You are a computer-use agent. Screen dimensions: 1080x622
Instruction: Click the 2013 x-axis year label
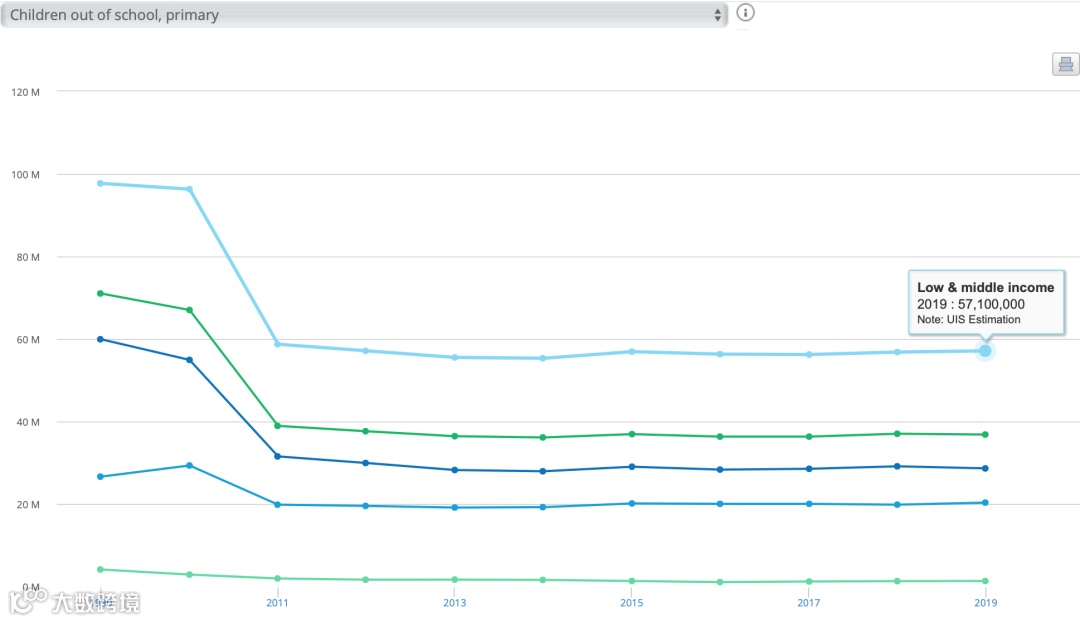click(x=455, y=603)
